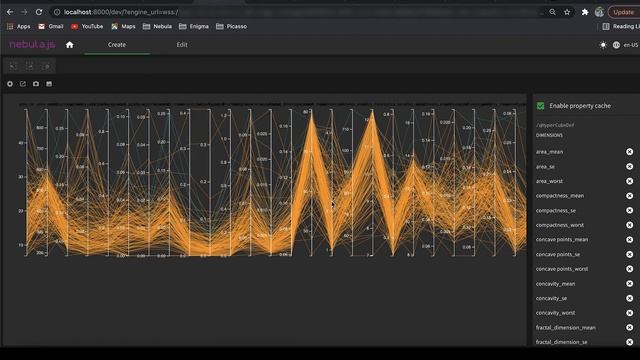Take a snapshot with the camera icon
The image size is (640, 360).
click(x=36, y=84)
